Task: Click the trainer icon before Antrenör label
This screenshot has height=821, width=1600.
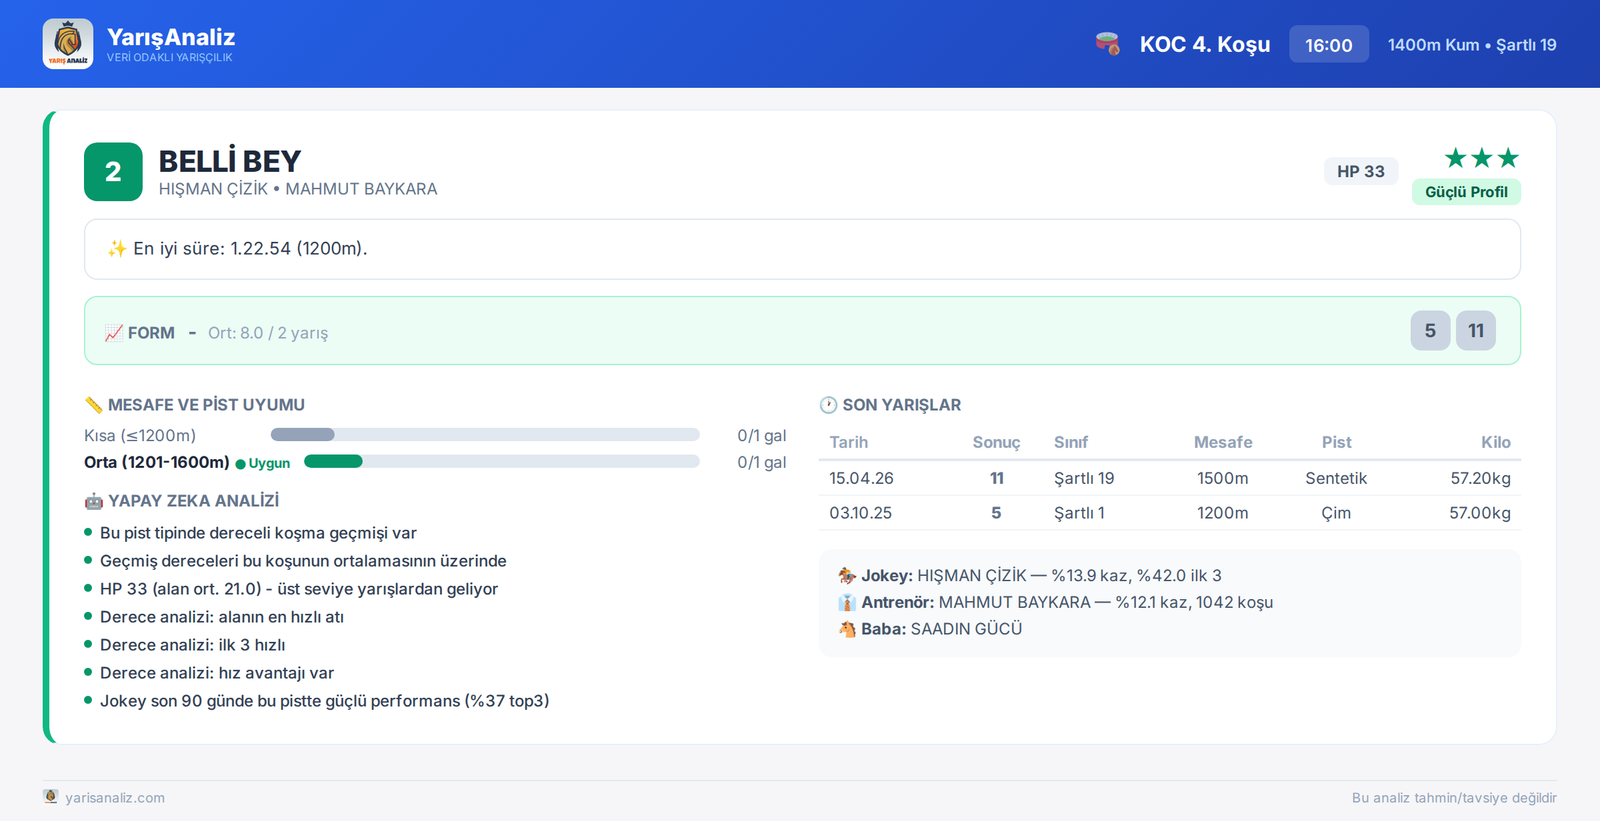Action: (x=847, y=603)
